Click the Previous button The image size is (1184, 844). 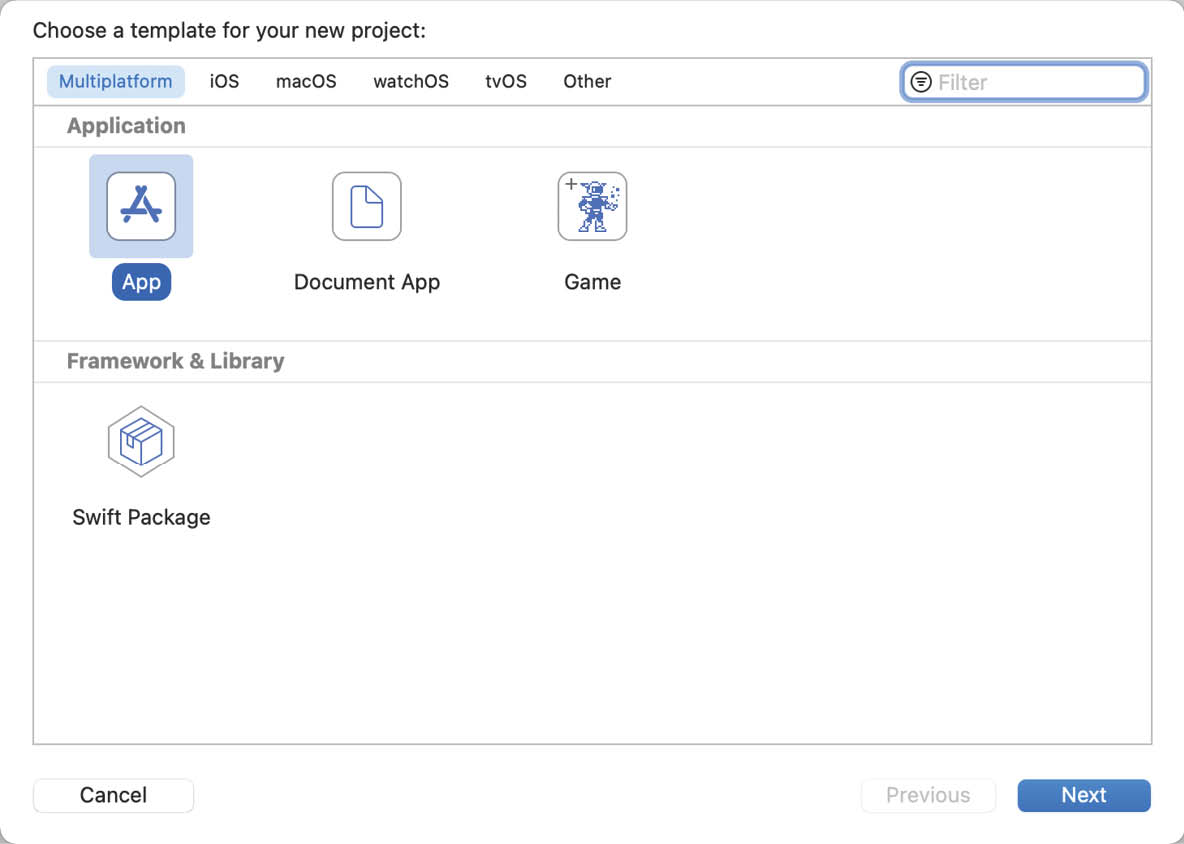(x=928, y=796)
